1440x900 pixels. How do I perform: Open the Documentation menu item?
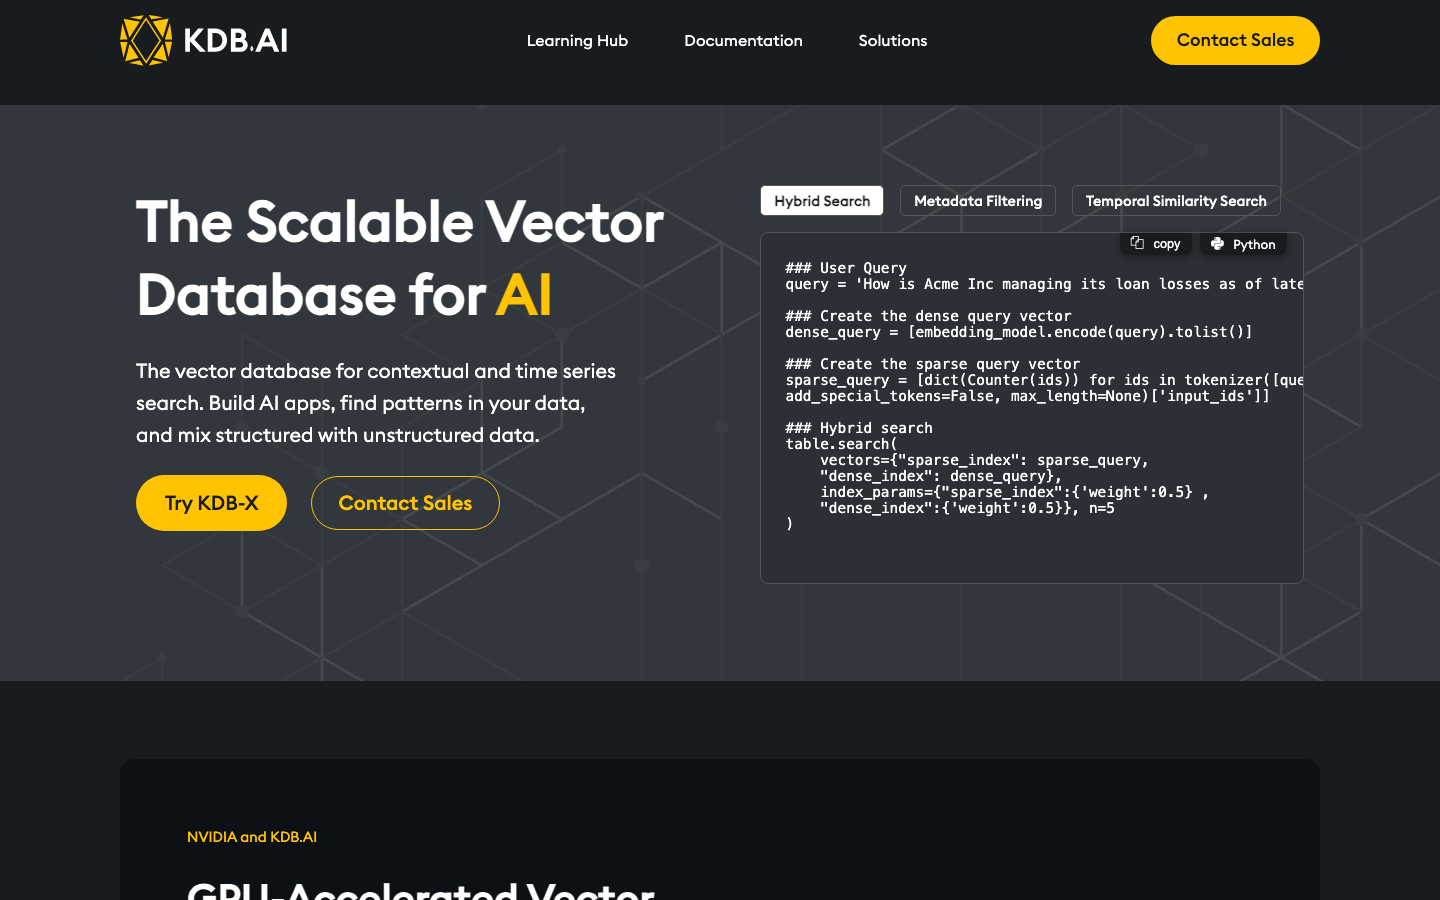[743, 41]
